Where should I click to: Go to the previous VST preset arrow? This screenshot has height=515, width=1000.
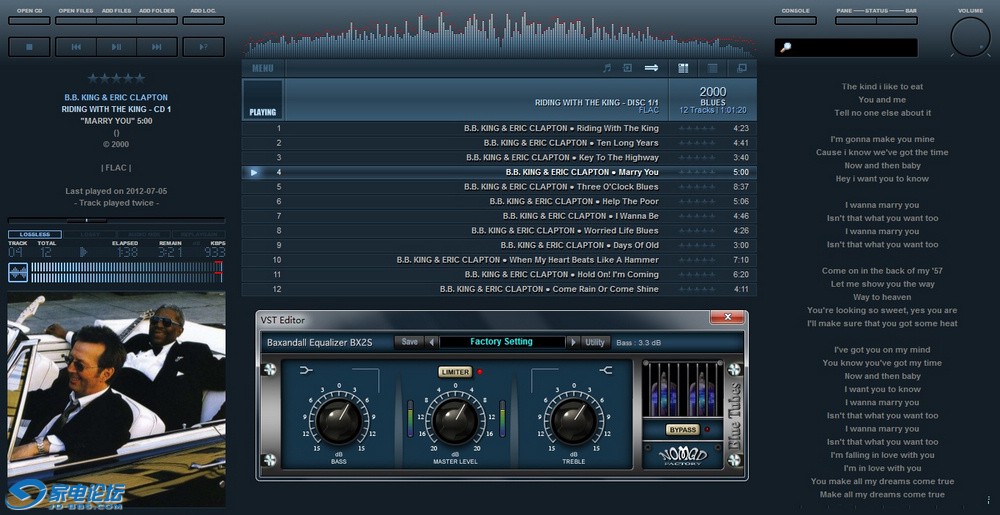pos(432,342)
